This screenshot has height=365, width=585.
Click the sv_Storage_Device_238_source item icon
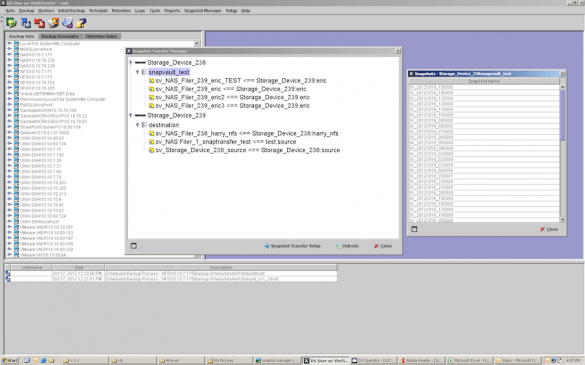click(x=151, y=150)
